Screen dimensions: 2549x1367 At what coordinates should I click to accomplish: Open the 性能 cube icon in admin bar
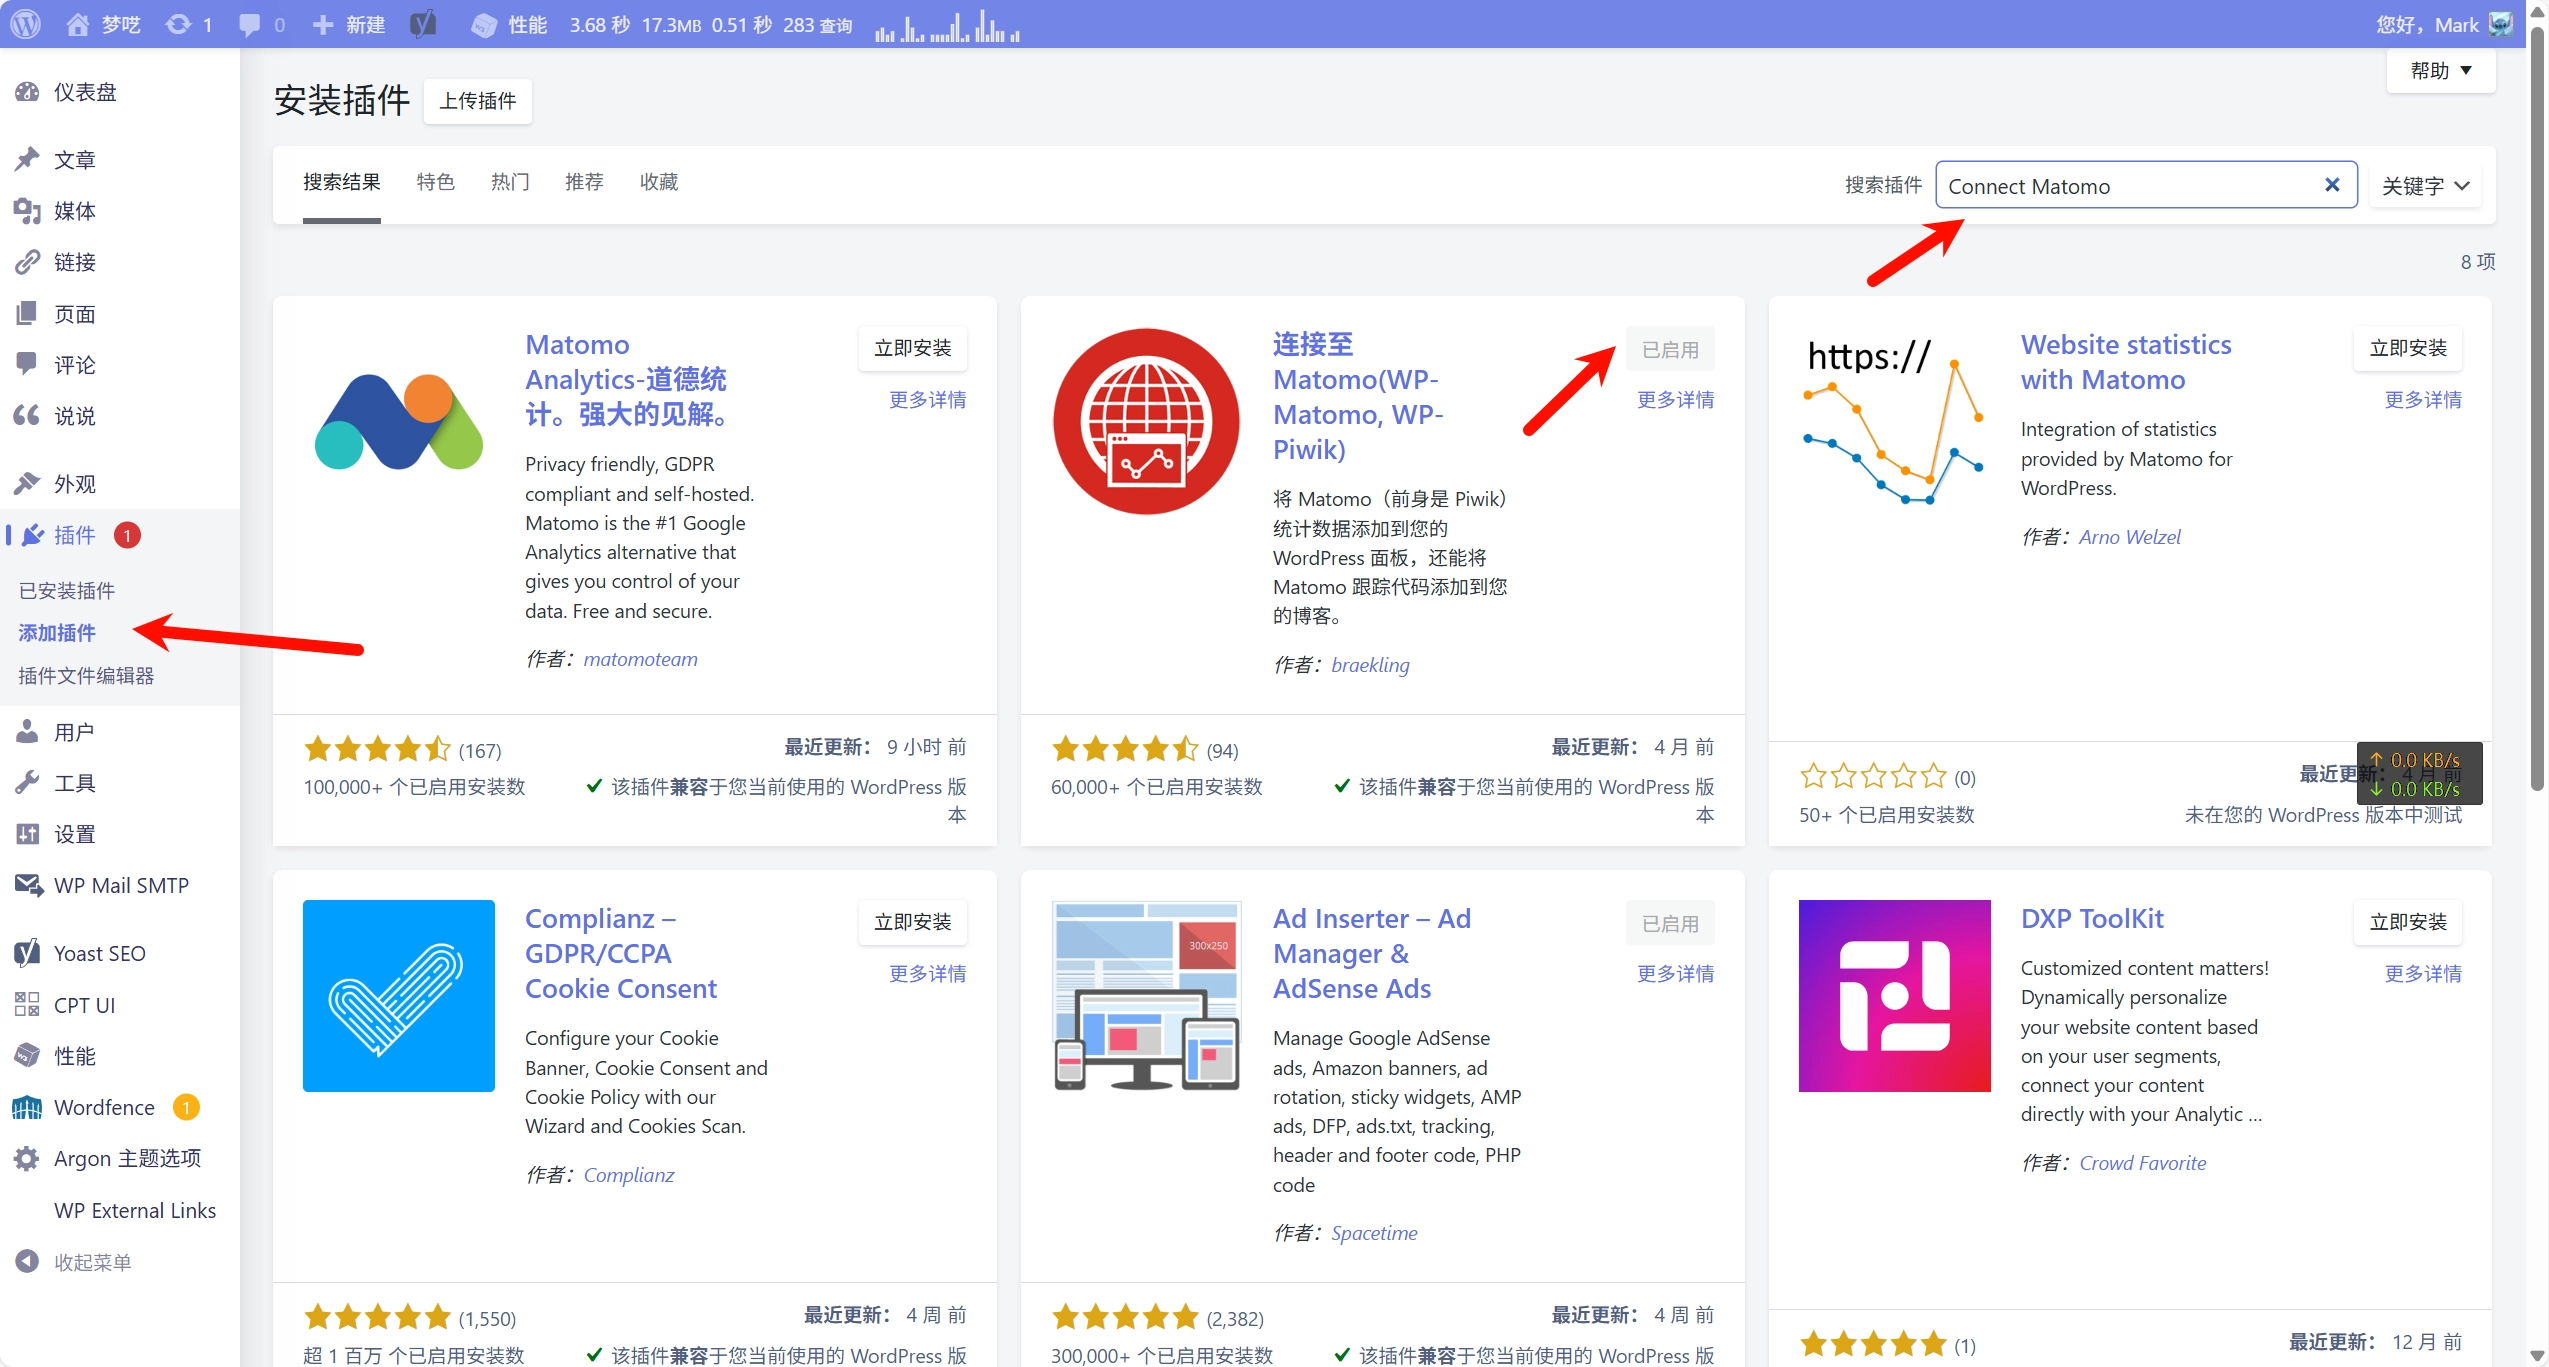point(509,24)
